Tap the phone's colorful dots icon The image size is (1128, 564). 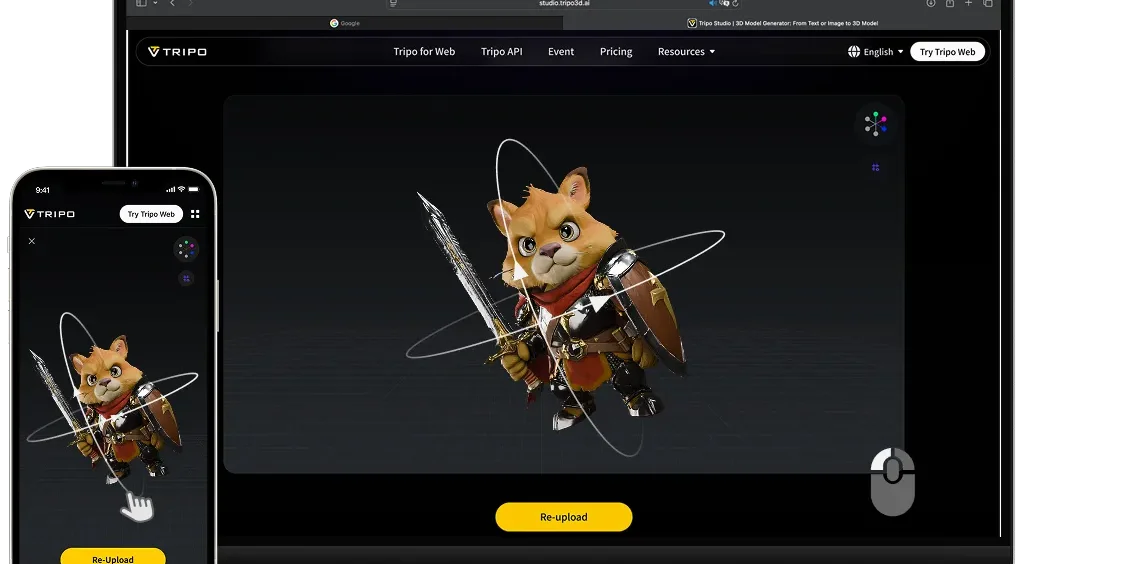tap(186, 249)
